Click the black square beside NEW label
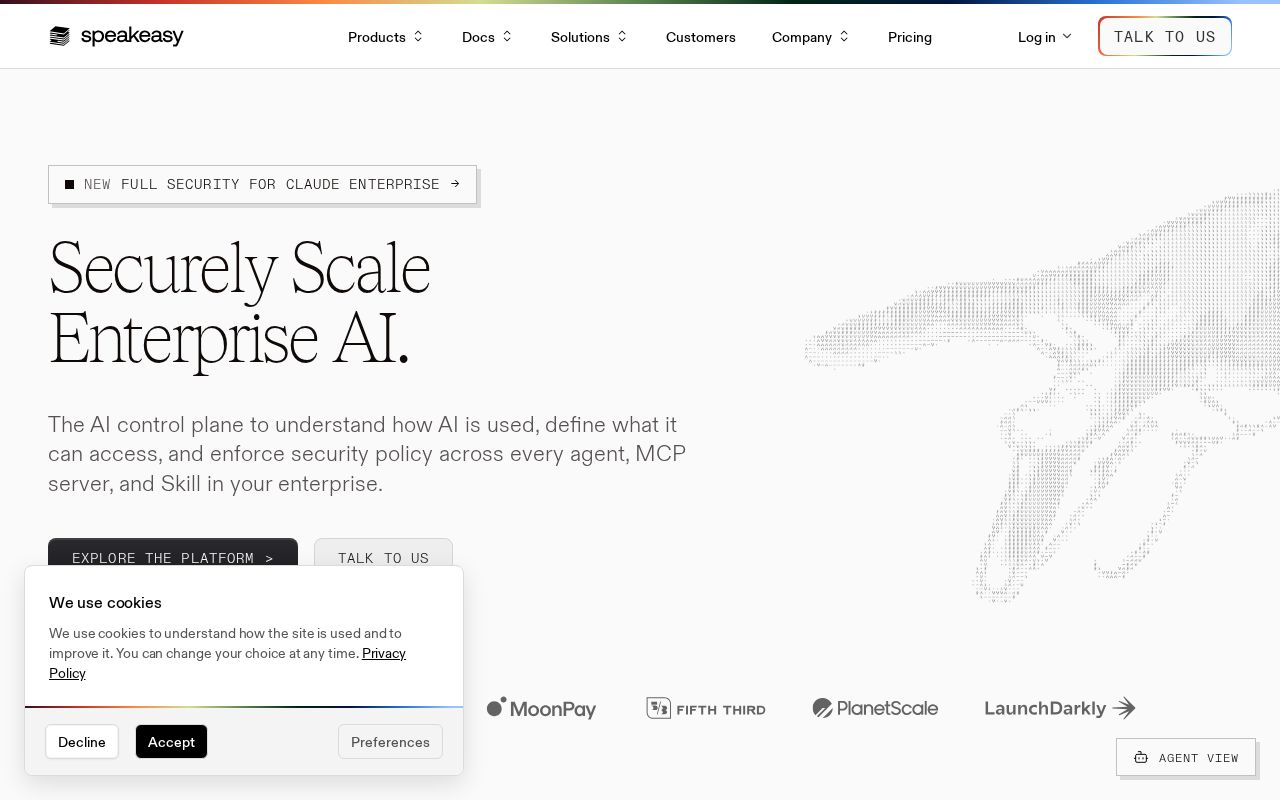The image size is (1280, 800). pyautogui.click(x=69, y=184)
